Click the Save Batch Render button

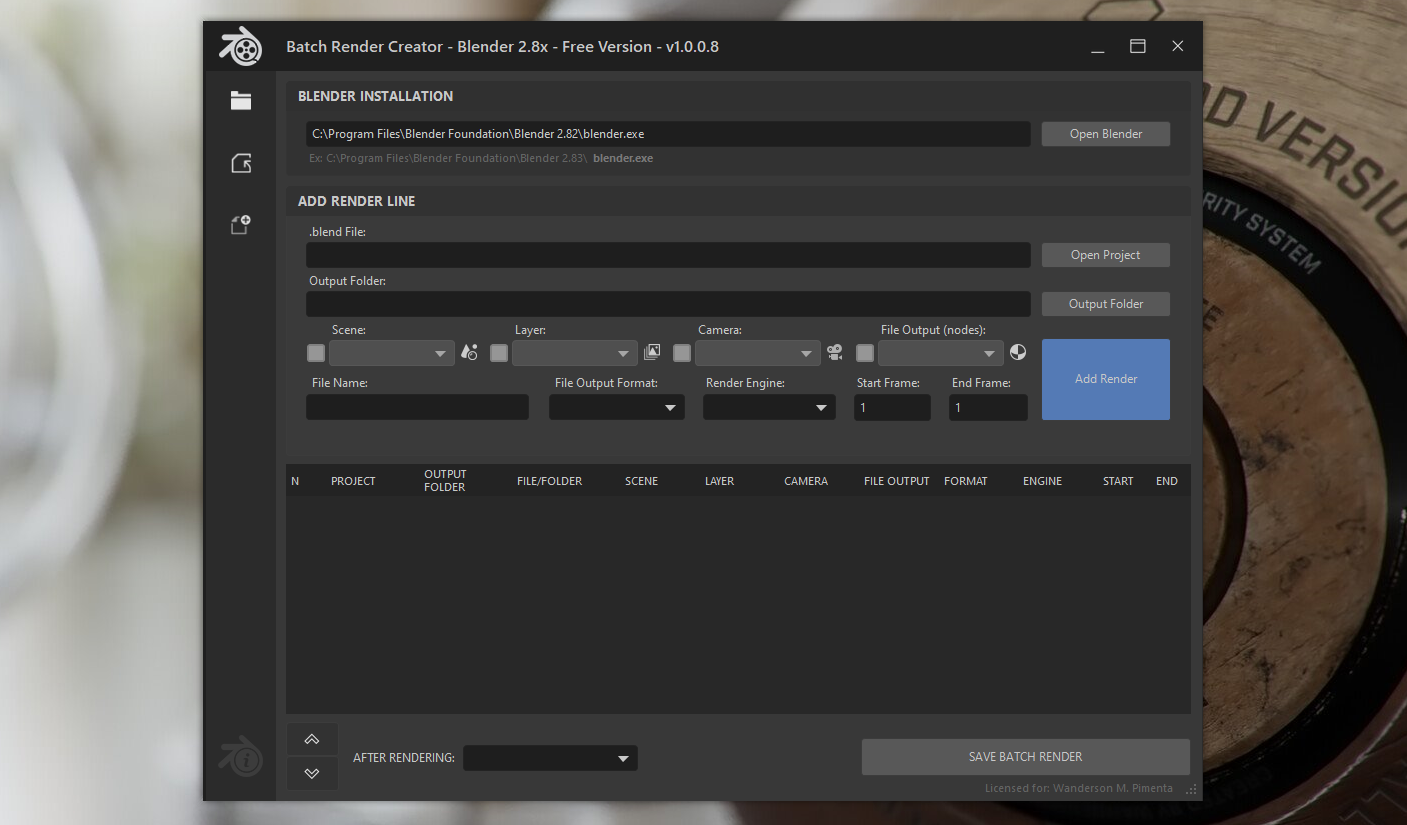tap(1025, 757)
